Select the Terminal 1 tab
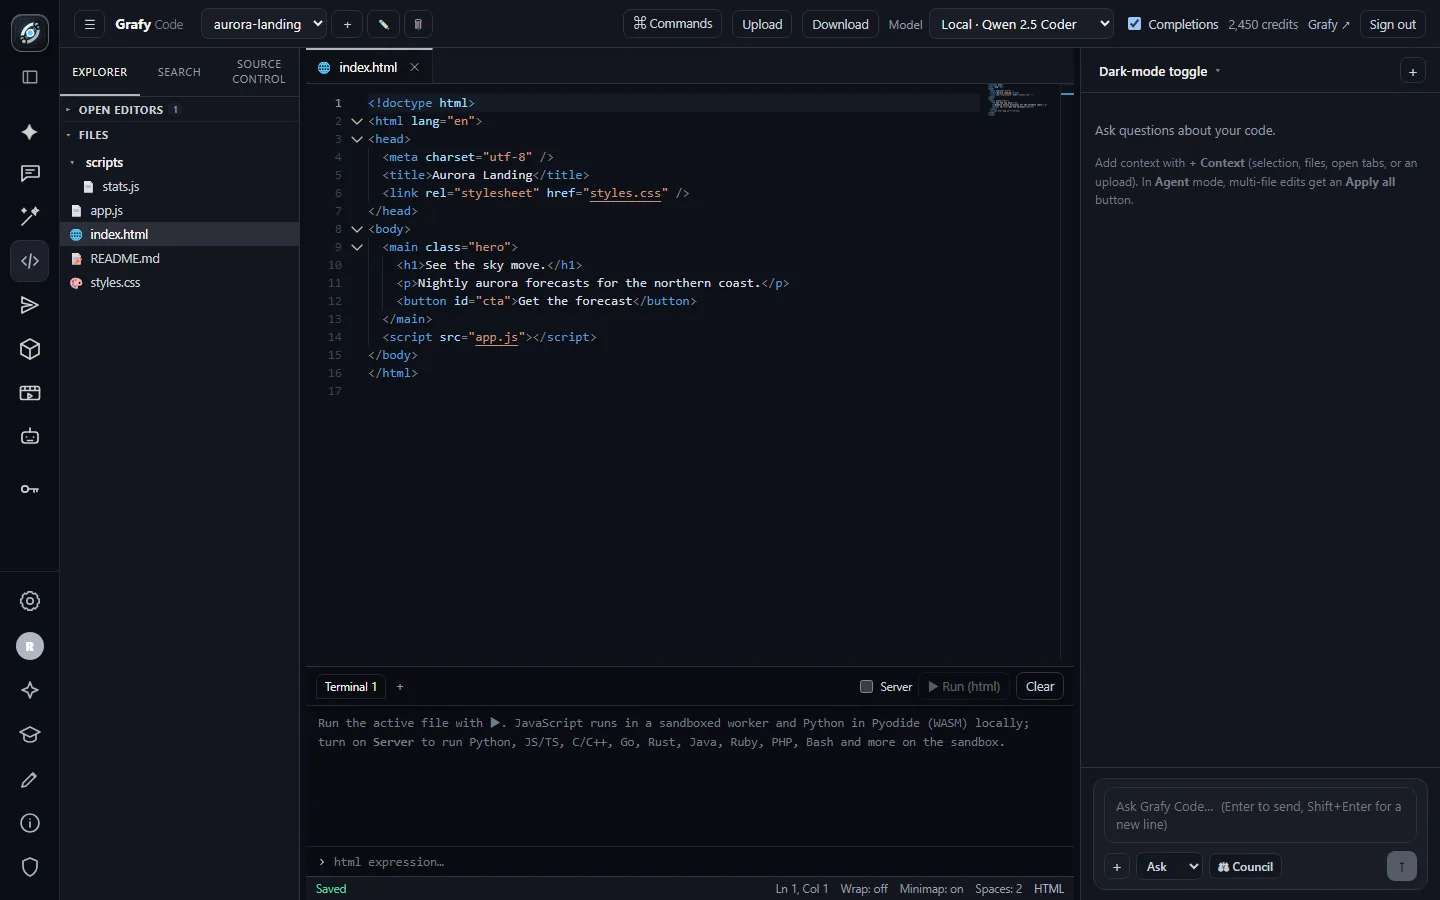The width and height of the screenshot is (1440, 900). pyautogui.click(x=350, y=687)
